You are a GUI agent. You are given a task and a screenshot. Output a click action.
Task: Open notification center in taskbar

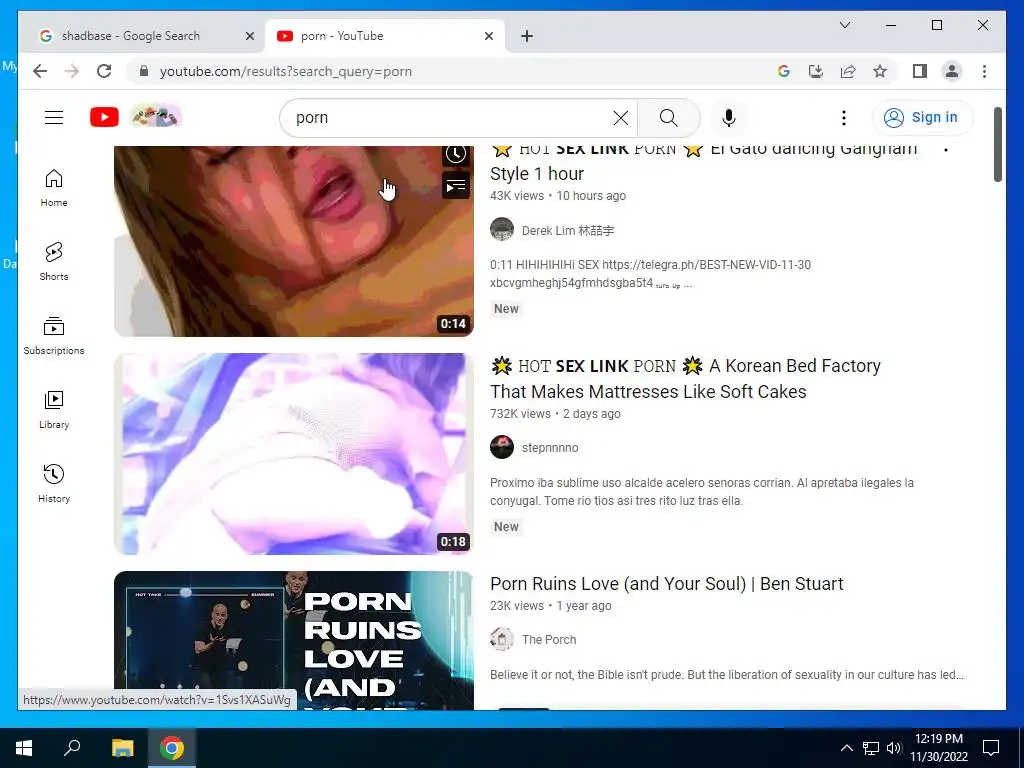coord(991,748)
